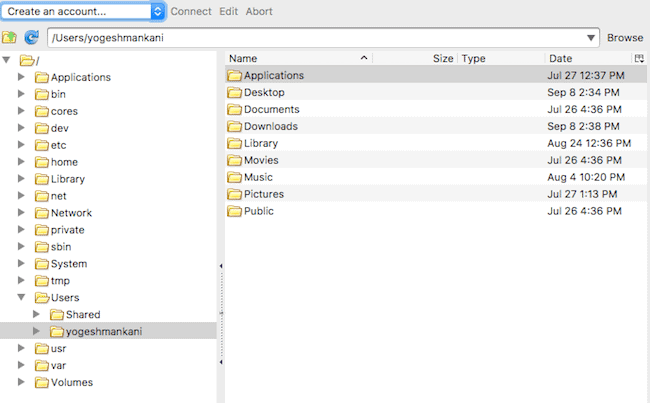This screenshot has width=650, height=403.
Task: Expand the home tree node
Action: coord(21,162)
